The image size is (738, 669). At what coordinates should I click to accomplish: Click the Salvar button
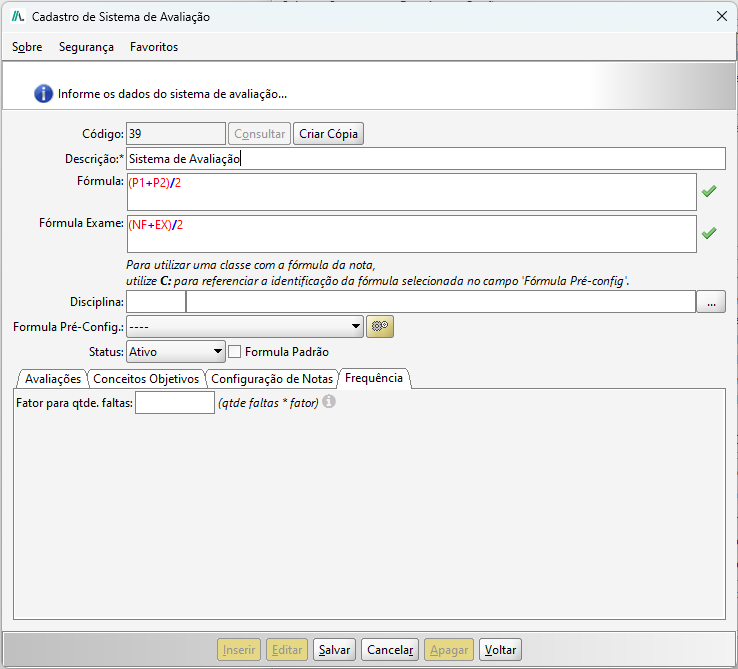(x=334, y=650)
